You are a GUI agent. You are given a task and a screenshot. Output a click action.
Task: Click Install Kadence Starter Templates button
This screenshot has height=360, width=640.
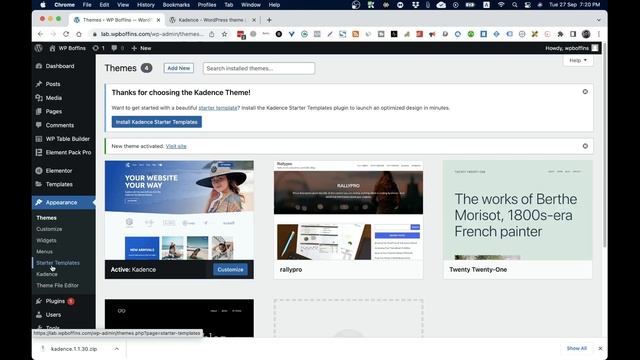pos(157,122)
